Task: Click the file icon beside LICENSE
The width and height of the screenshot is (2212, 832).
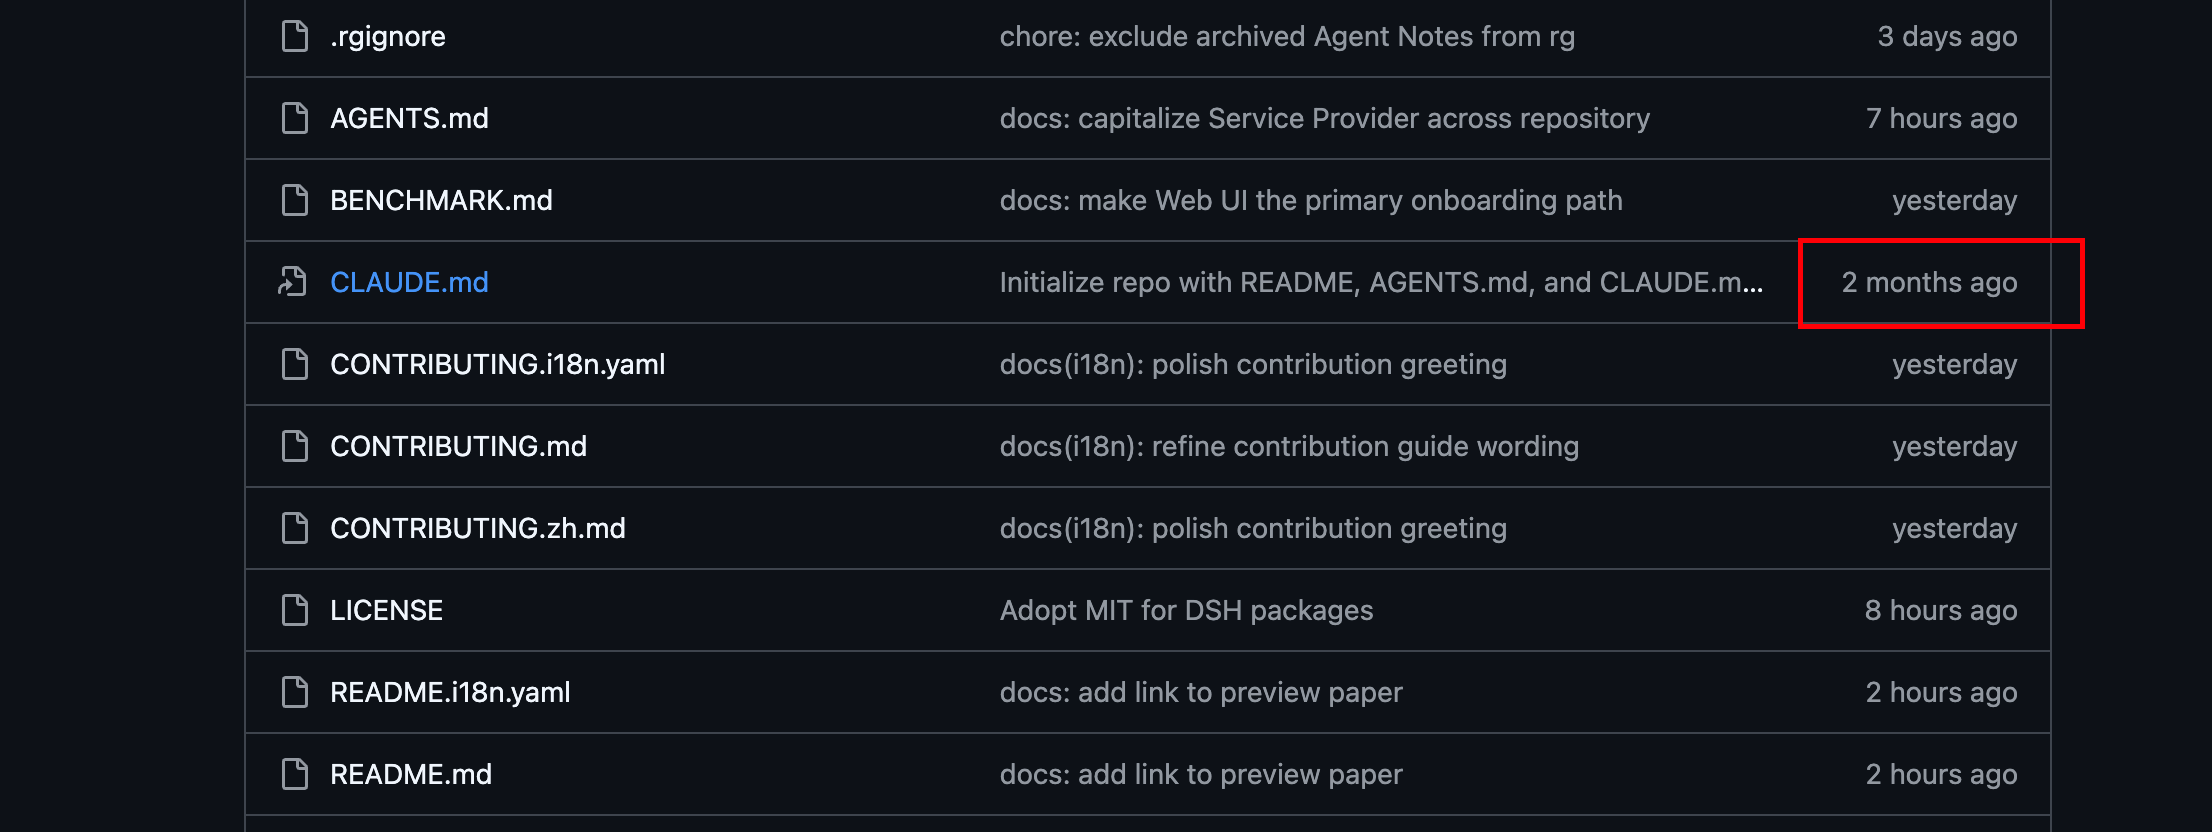Action: pyautogui.click(x=295, y=610)
